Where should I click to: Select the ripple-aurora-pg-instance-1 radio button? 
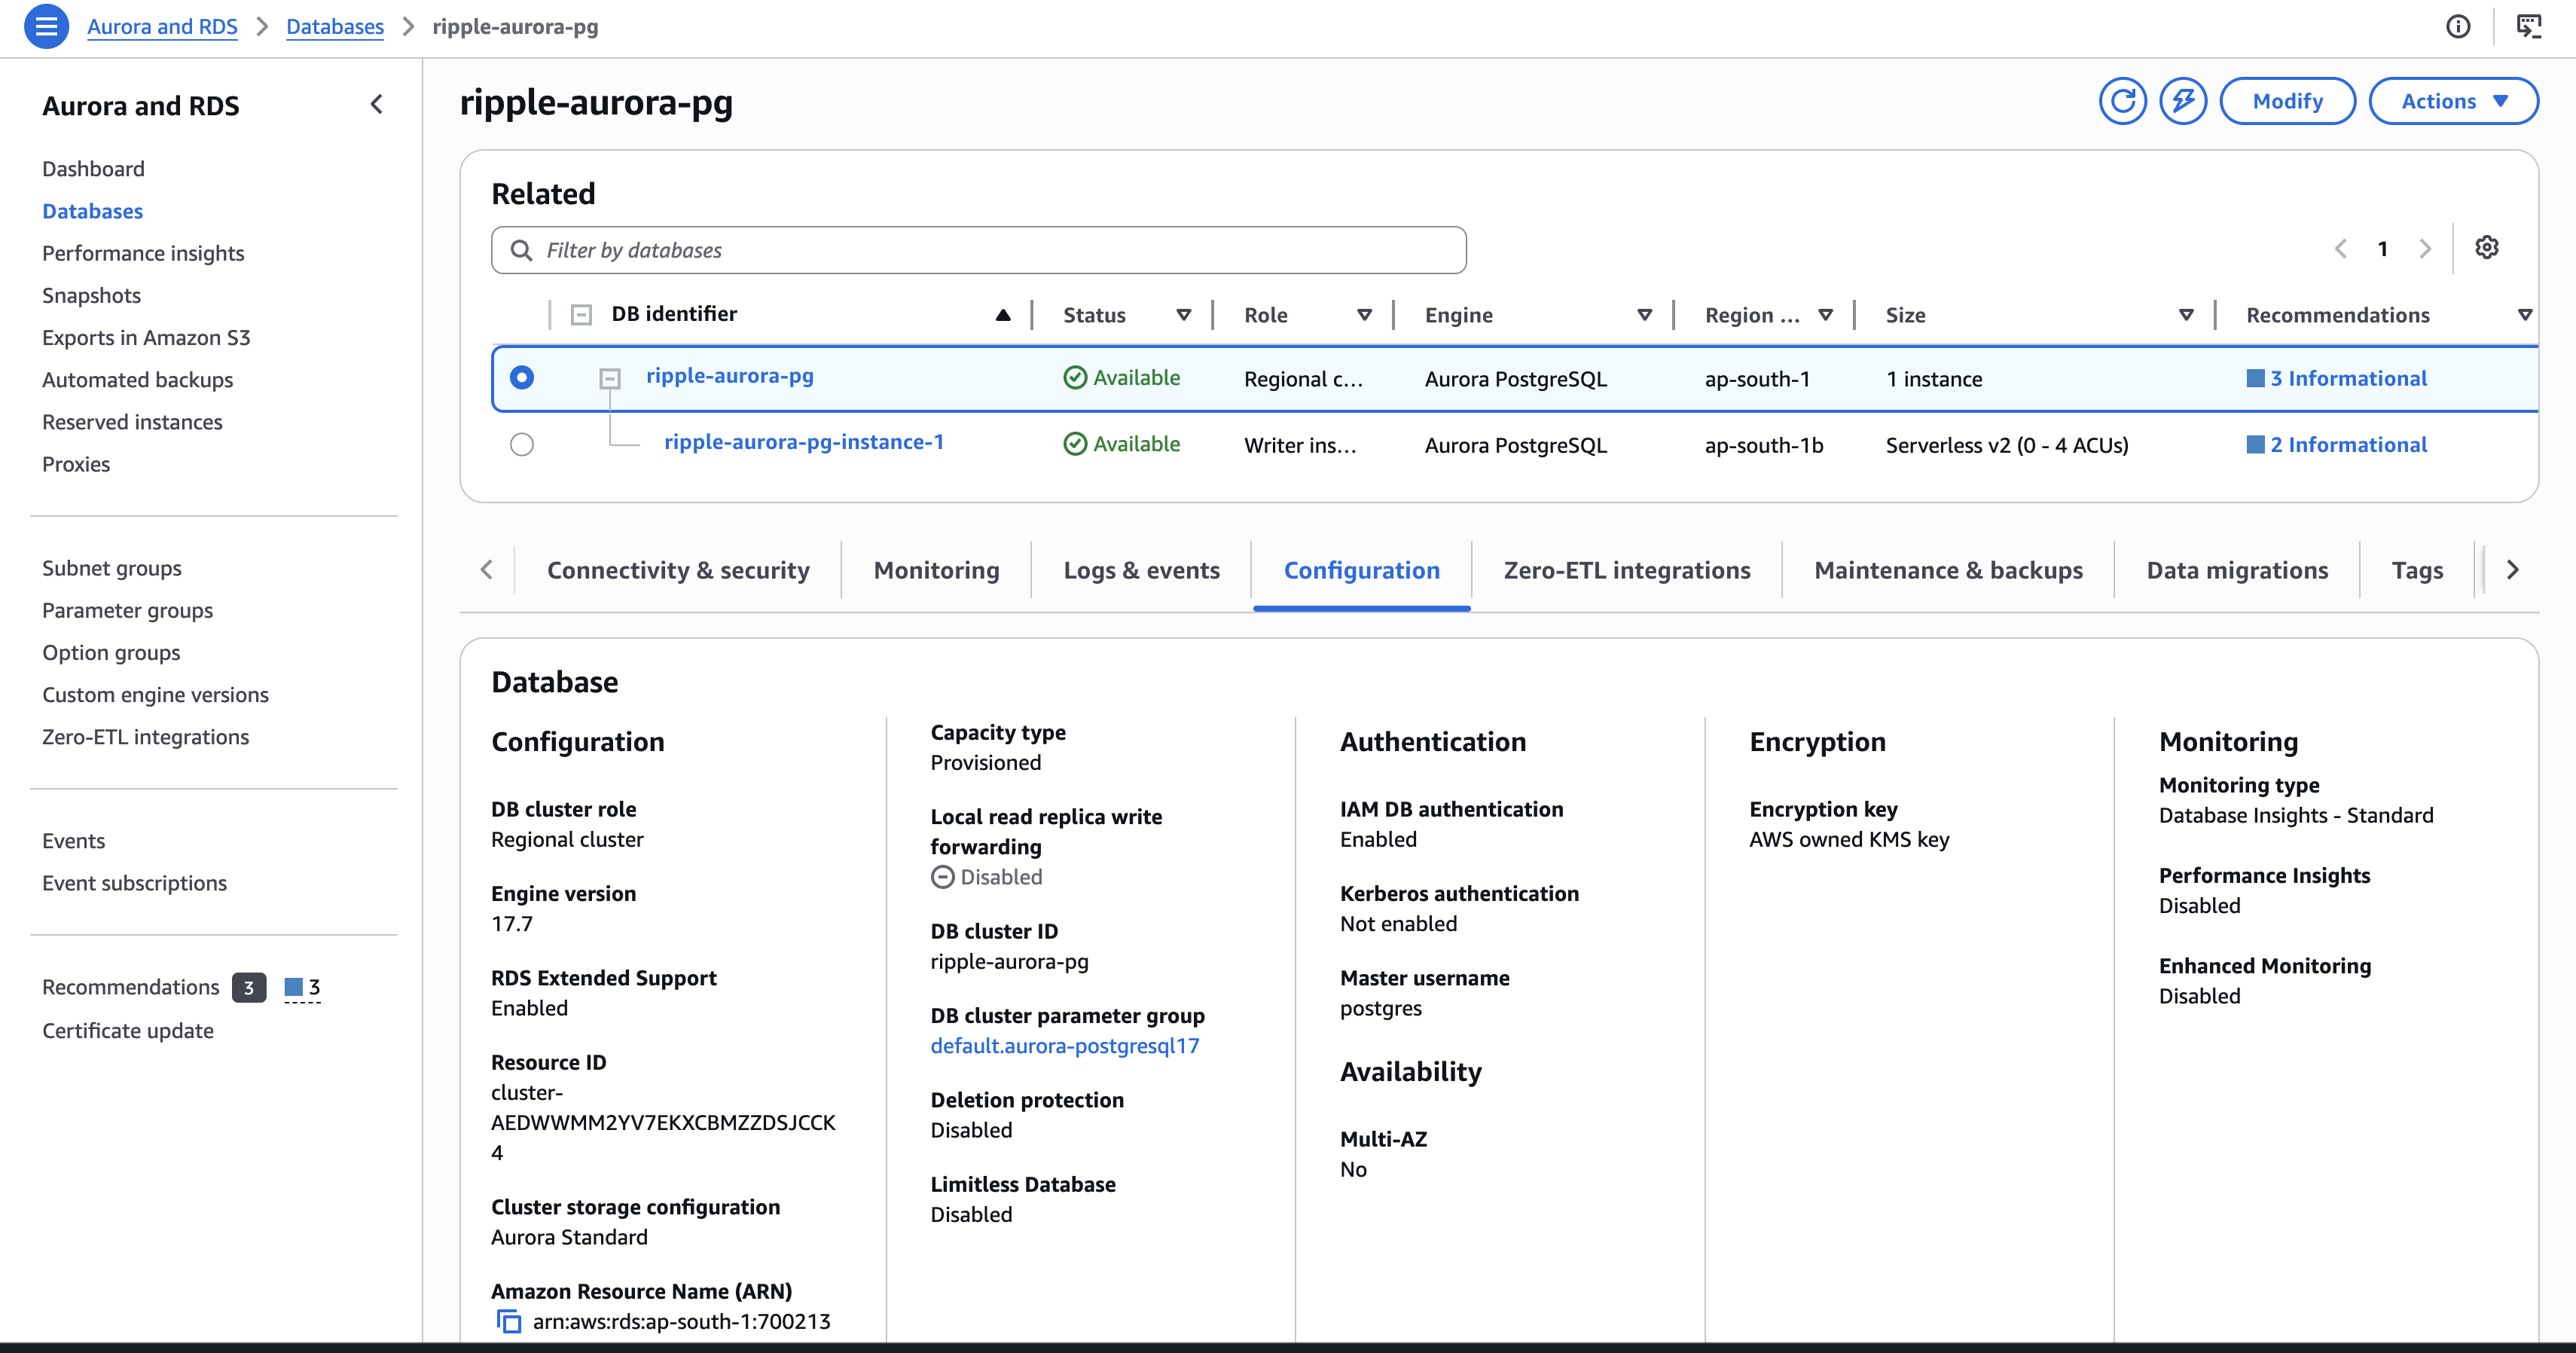[x=522, y=444]
